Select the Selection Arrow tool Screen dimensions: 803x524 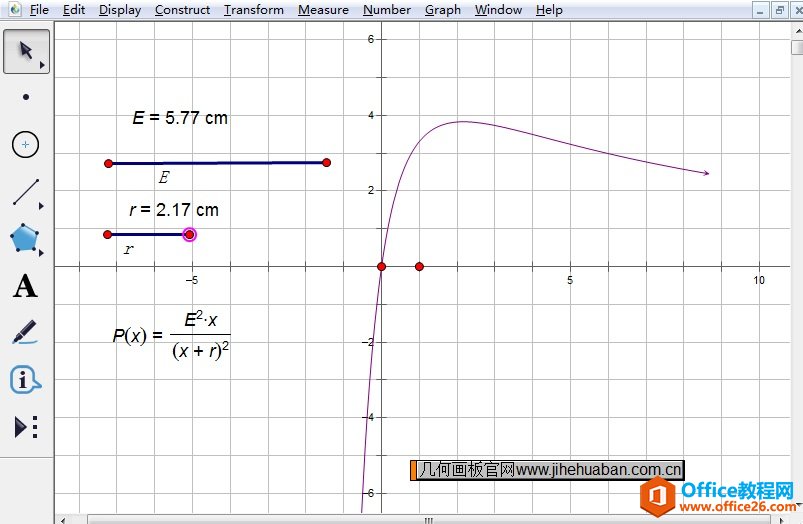click(26, 51)
